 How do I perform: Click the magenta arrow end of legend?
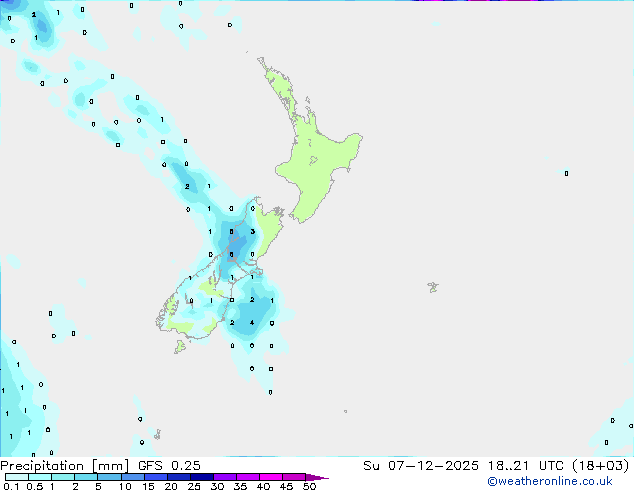point(322,477)
